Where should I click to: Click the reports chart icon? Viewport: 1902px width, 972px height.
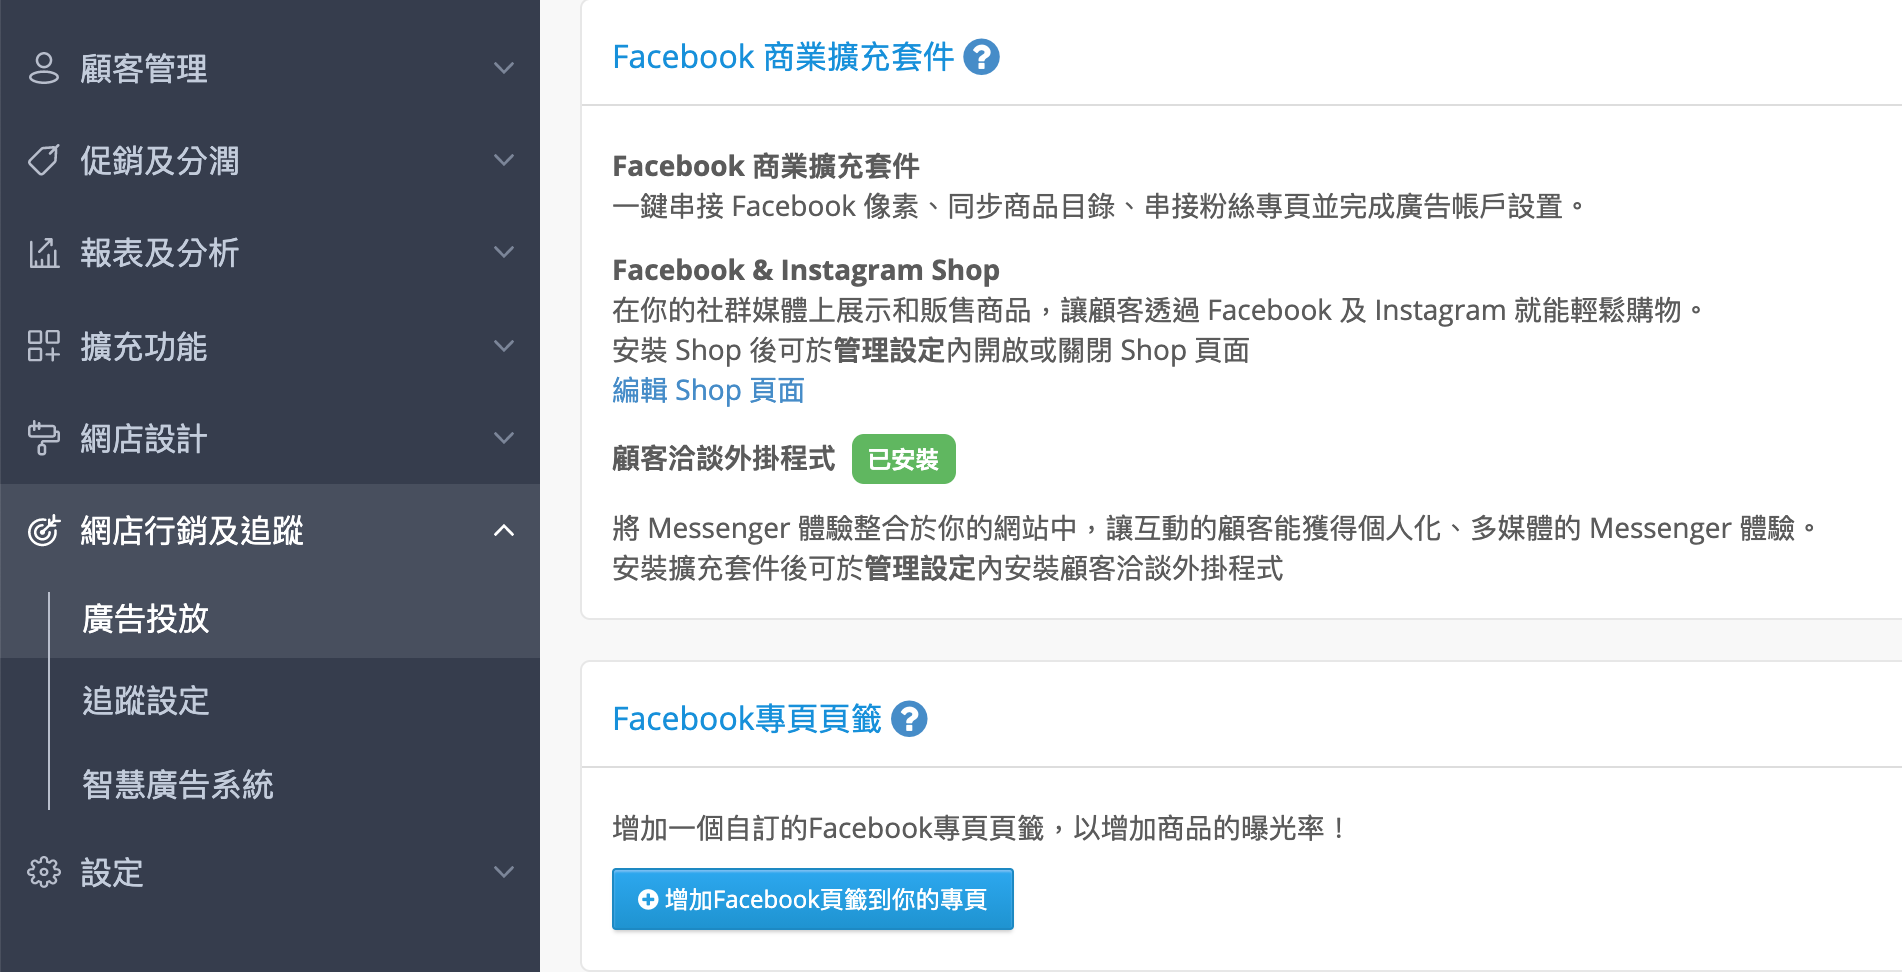point(44,253)
